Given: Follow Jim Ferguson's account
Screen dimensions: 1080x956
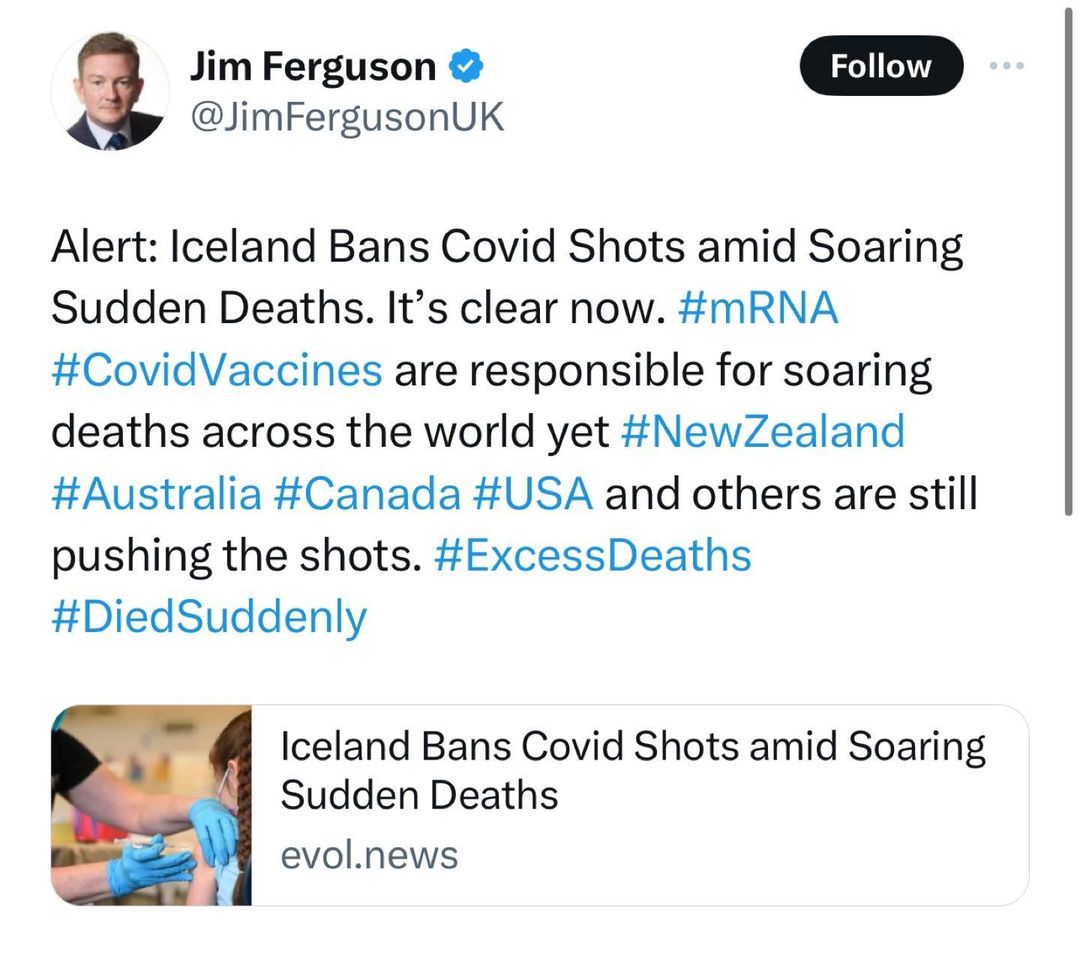Looking at the screenshot, I should (880, 66).
